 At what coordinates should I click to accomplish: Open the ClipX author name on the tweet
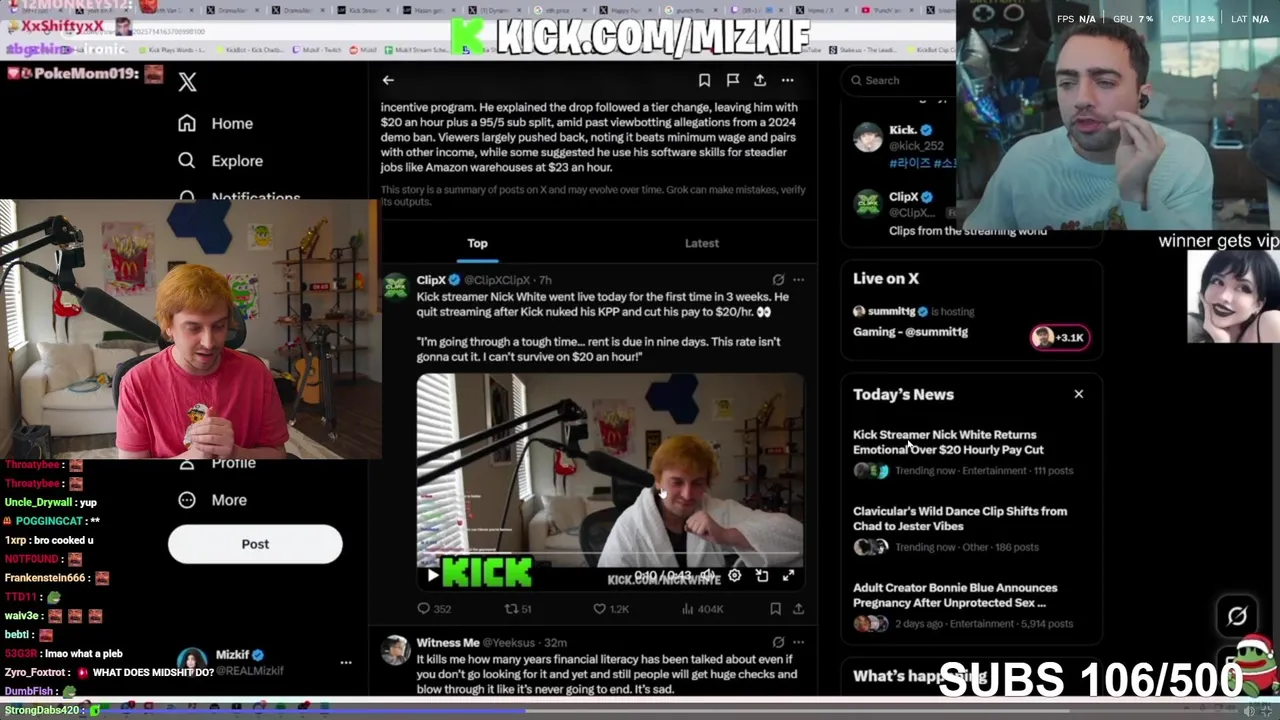point(431,280)
